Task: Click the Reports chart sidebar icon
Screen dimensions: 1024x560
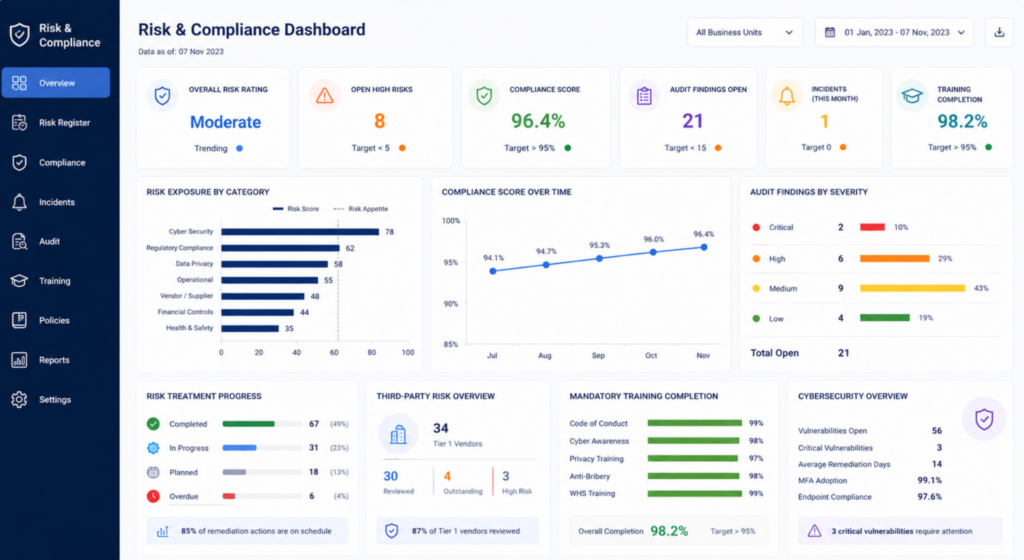Action: (20, 360)
